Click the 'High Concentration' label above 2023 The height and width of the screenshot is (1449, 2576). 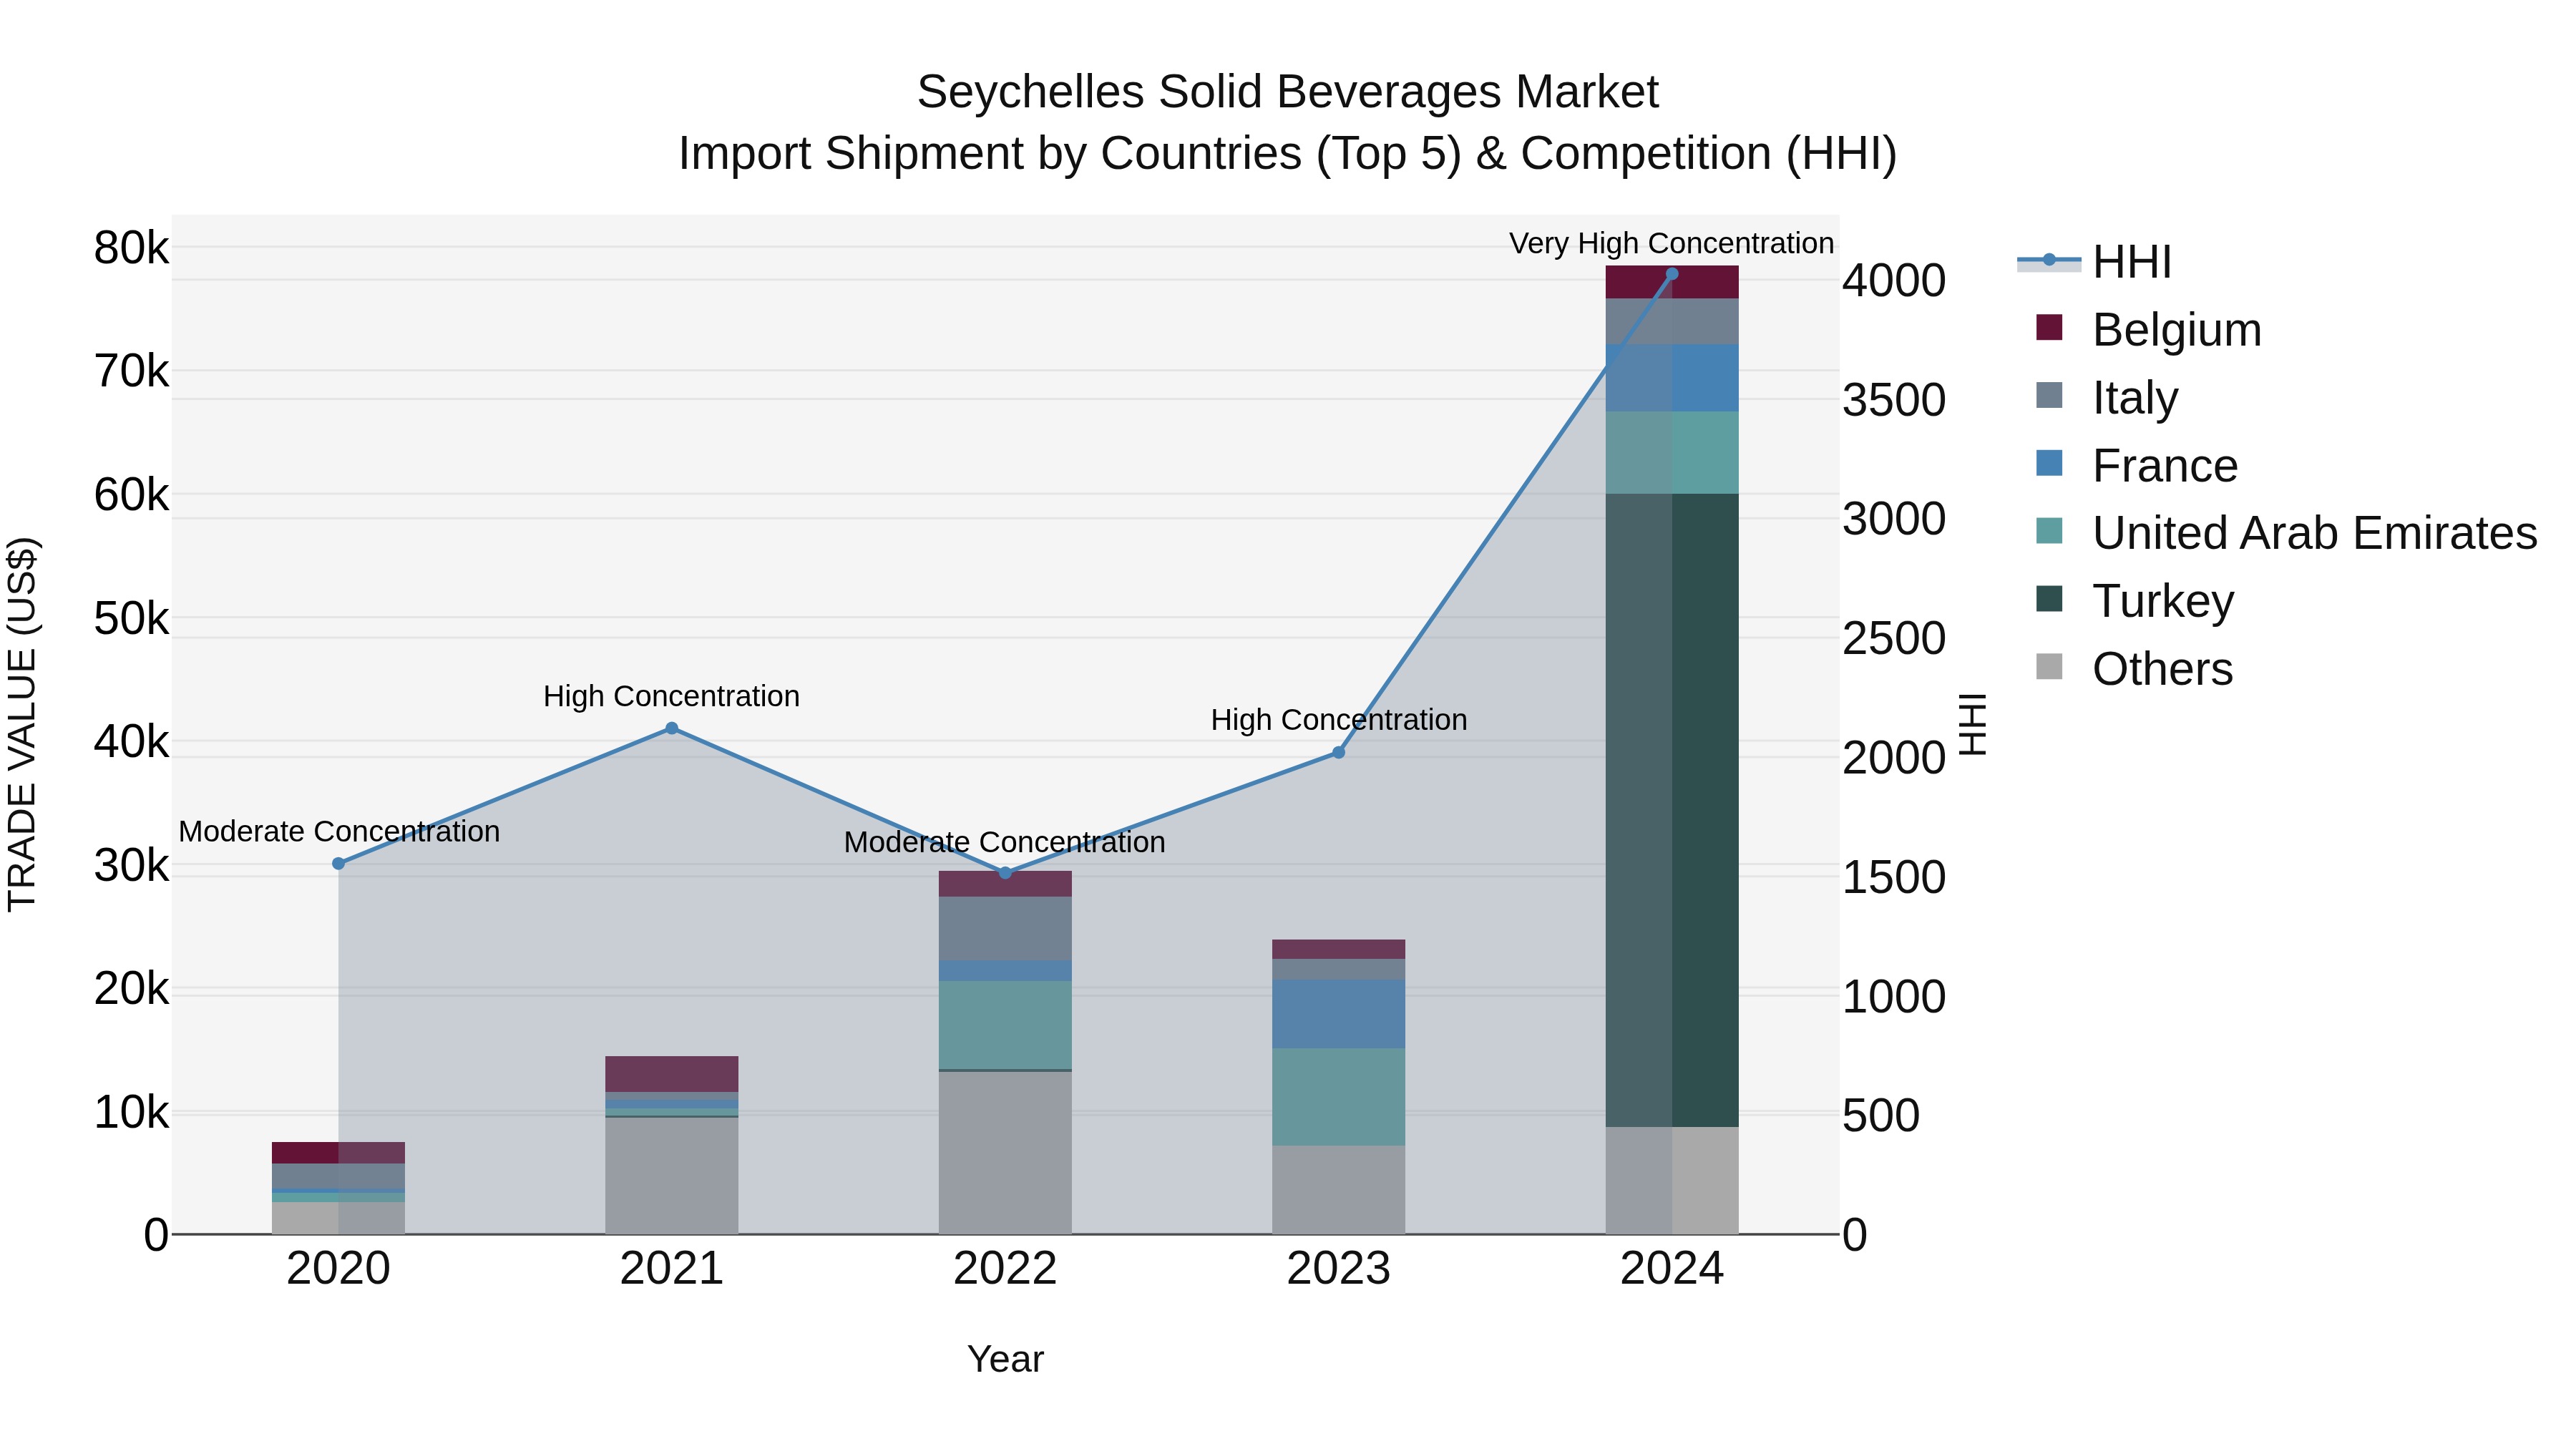coord(1339,720)
